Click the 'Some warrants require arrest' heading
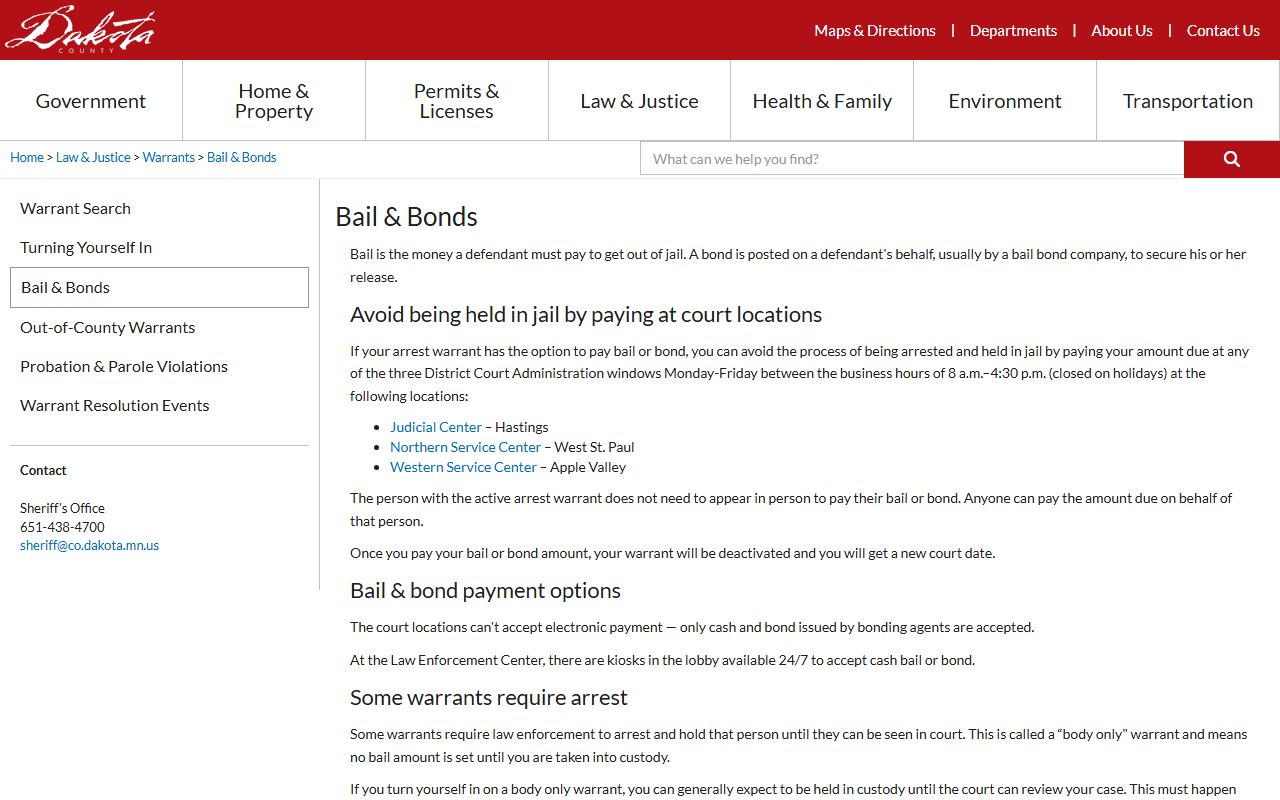Screen dimensions: 1280x800 (x=489, y=698)
